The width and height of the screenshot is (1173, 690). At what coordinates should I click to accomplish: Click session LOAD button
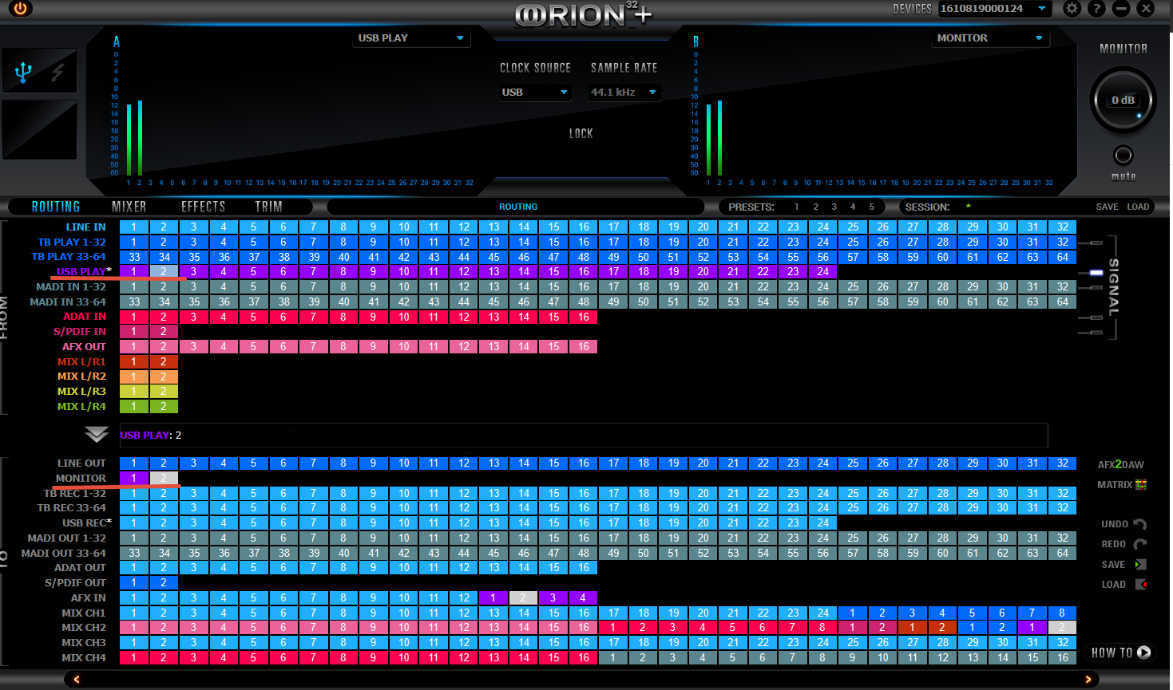[x=1138, y=207]
